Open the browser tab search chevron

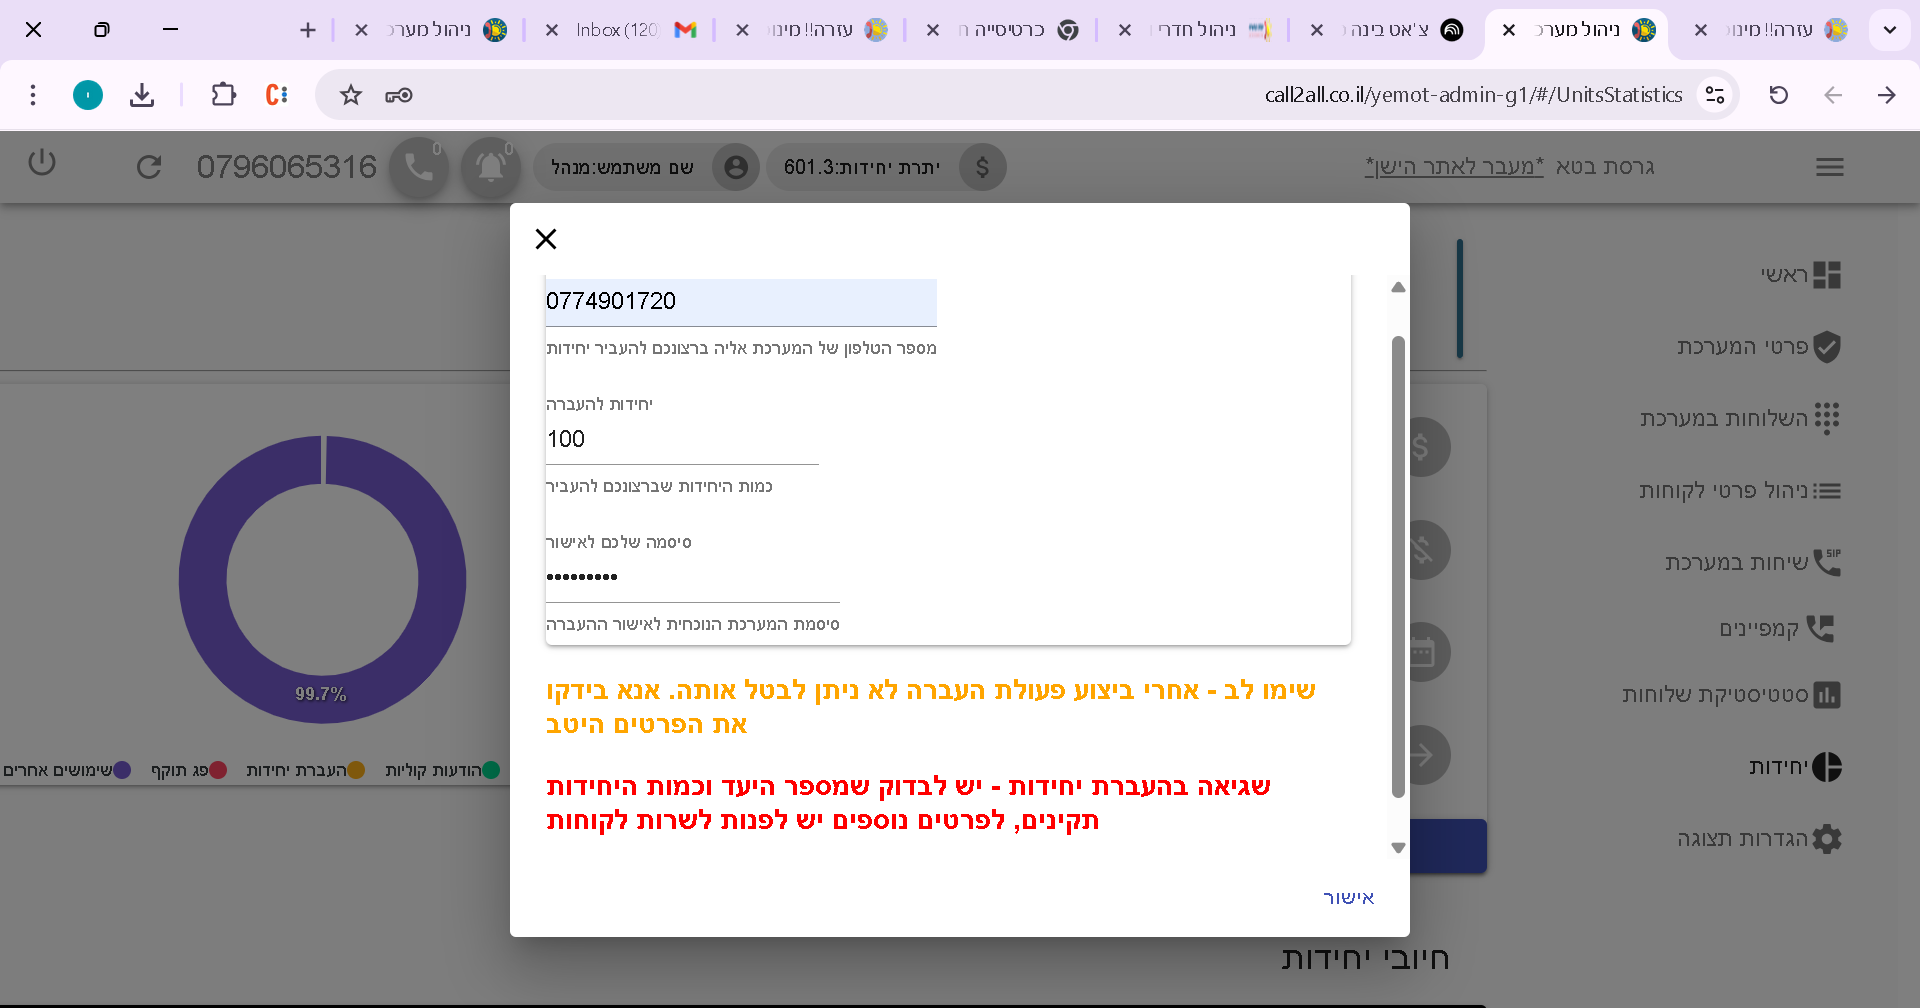tap(1890, 30)
